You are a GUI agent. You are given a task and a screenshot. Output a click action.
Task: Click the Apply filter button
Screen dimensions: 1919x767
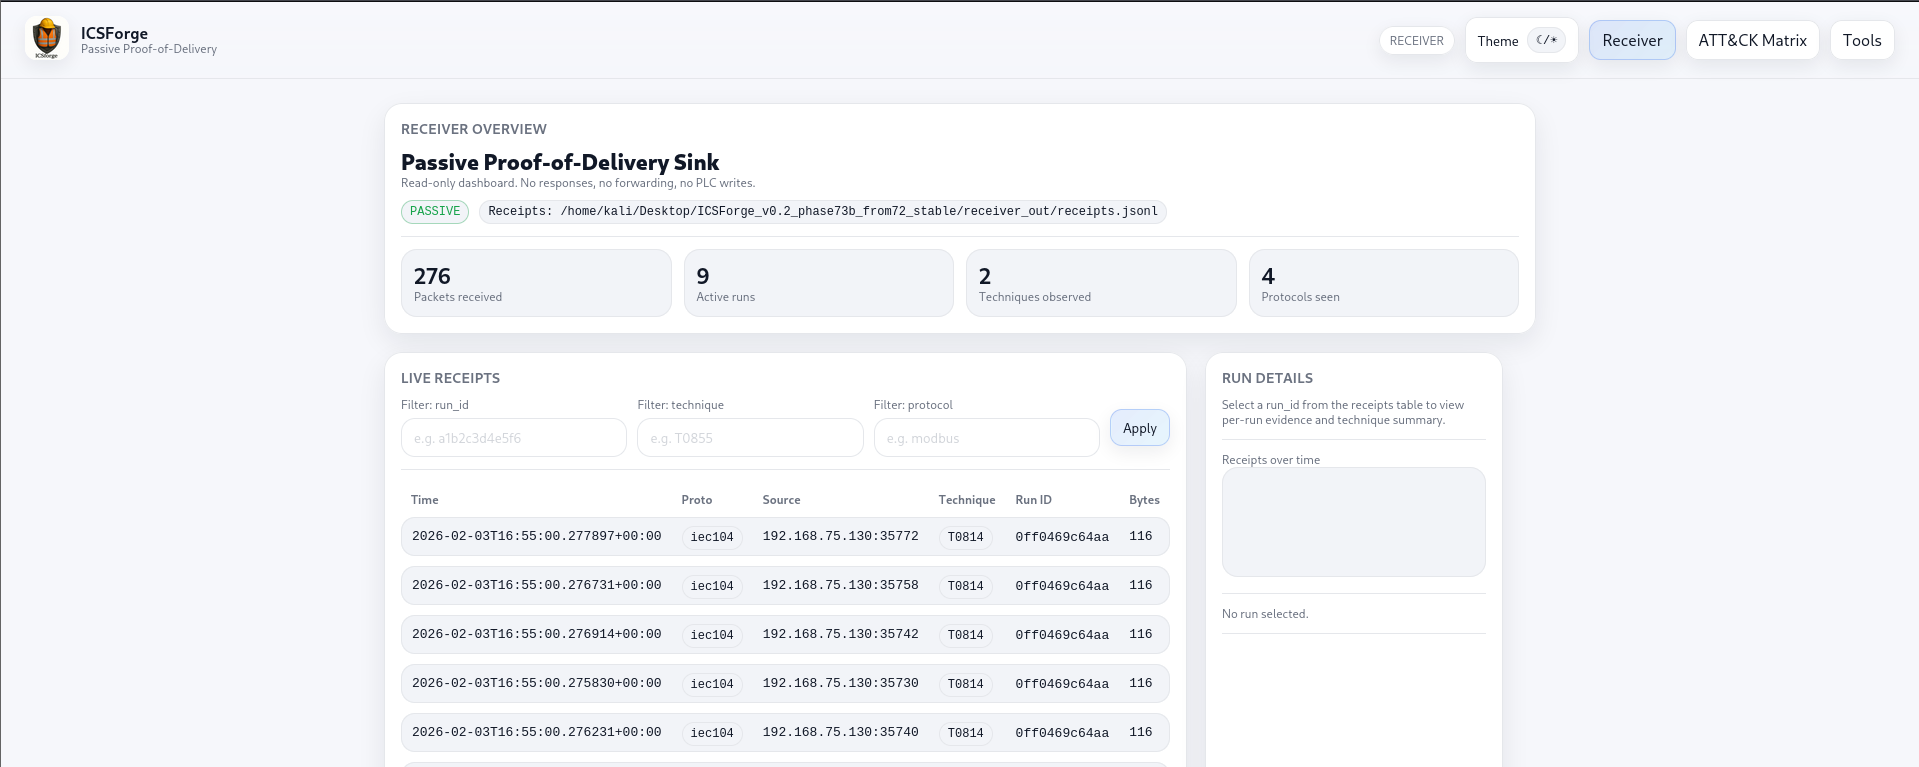[1139, 428]
